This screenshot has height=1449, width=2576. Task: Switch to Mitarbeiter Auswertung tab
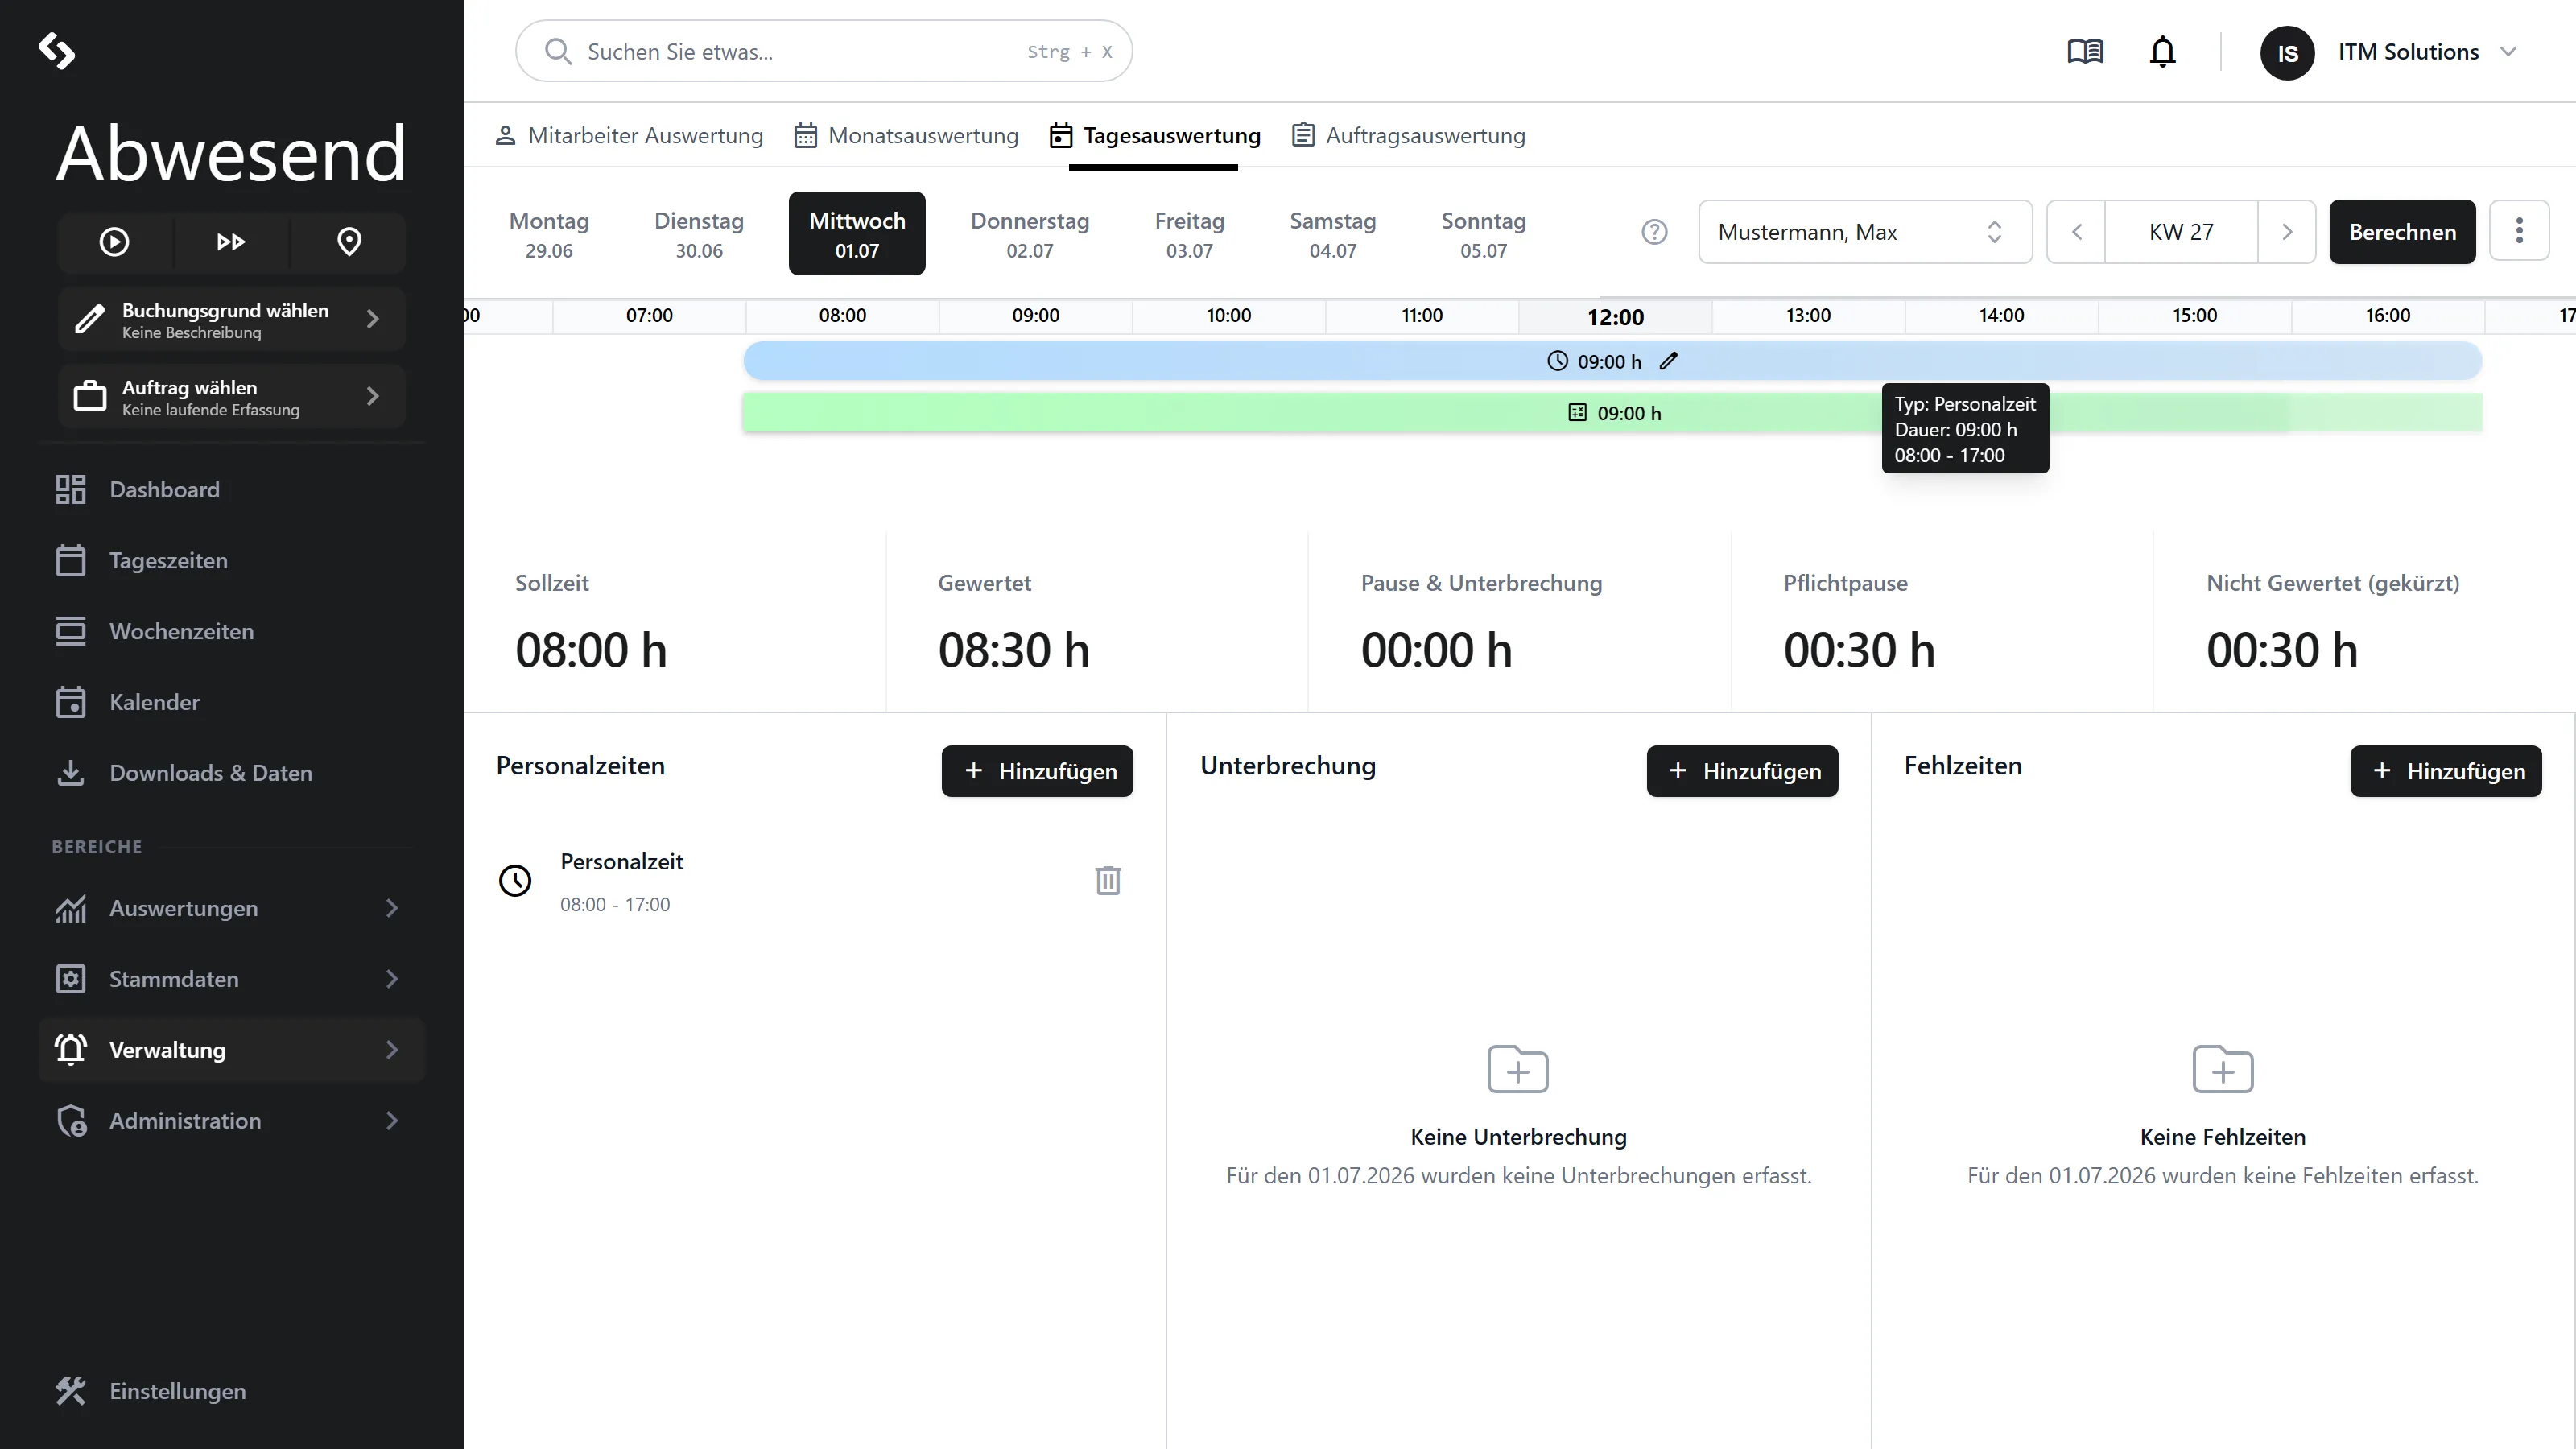(629, 135)
